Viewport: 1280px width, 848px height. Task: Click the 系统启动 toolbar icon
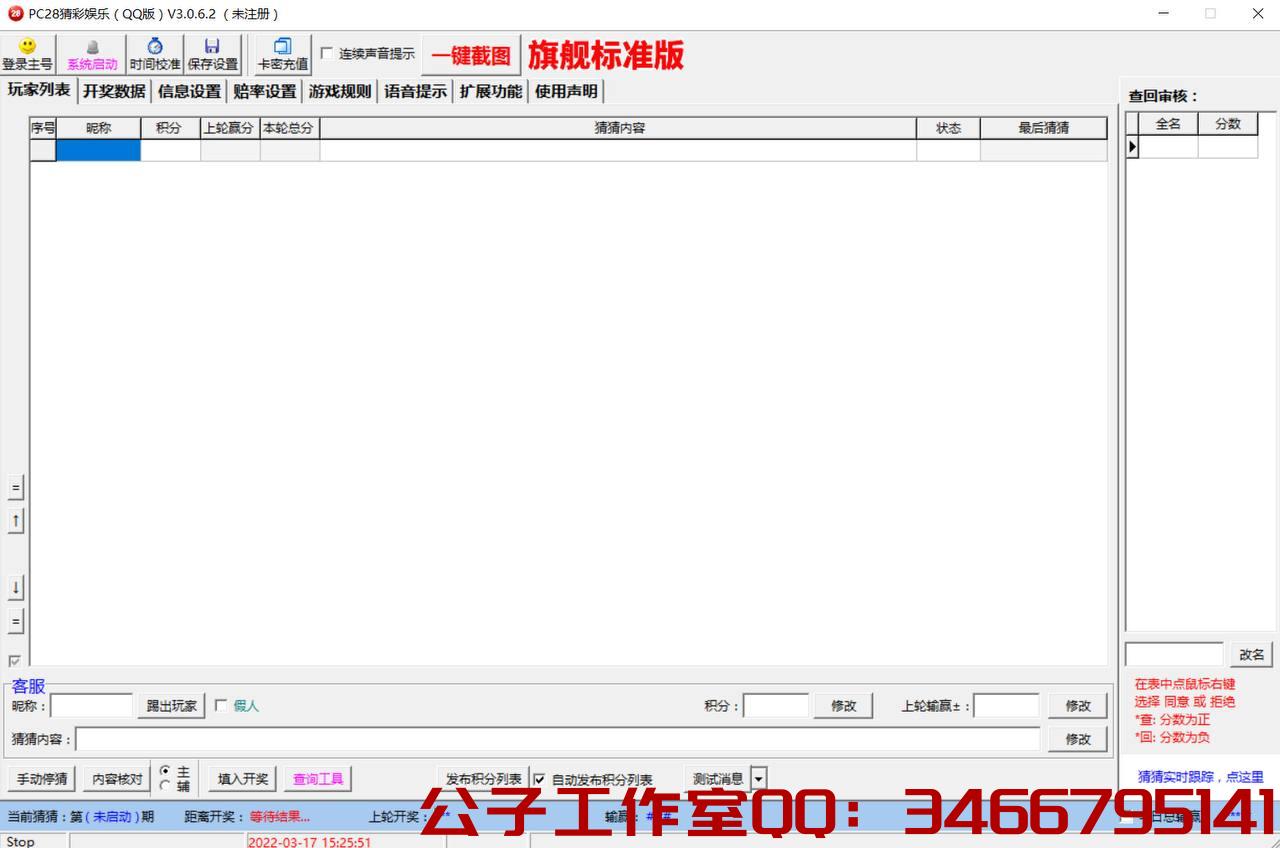tap(92, 54)
